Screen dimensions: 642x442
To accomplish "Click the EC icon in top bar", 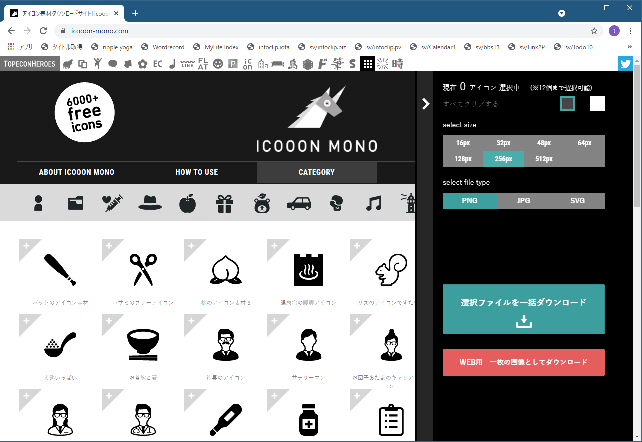I will point(158,64).
